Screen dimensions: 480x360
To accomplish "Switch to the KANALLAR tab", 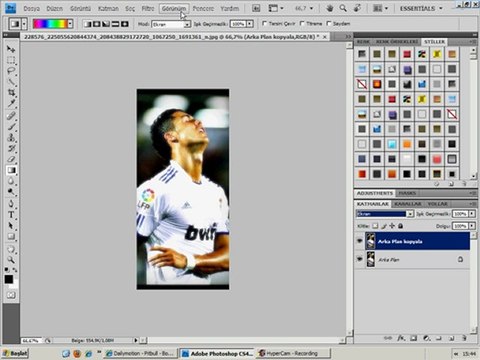I will 408,204.
